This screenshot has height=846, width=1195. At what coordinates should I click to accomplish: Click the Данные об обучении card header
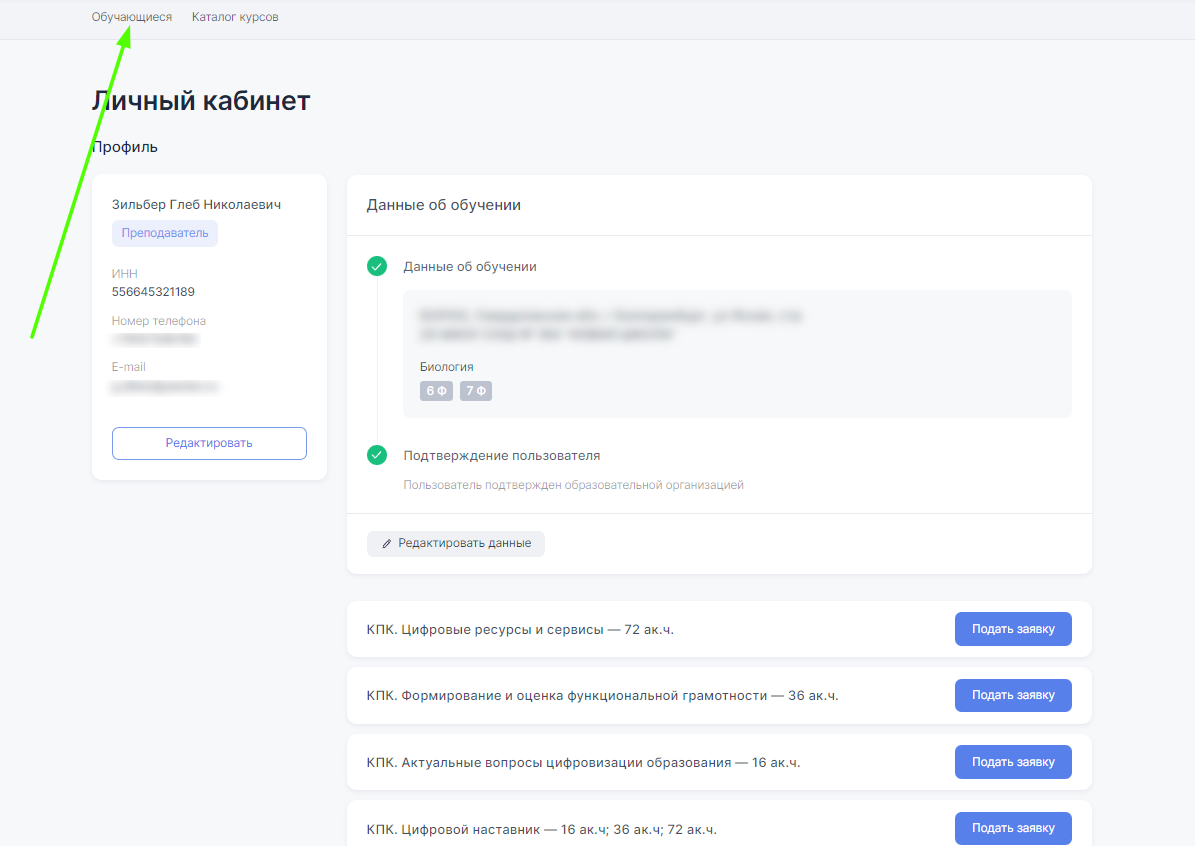[444, 205]
